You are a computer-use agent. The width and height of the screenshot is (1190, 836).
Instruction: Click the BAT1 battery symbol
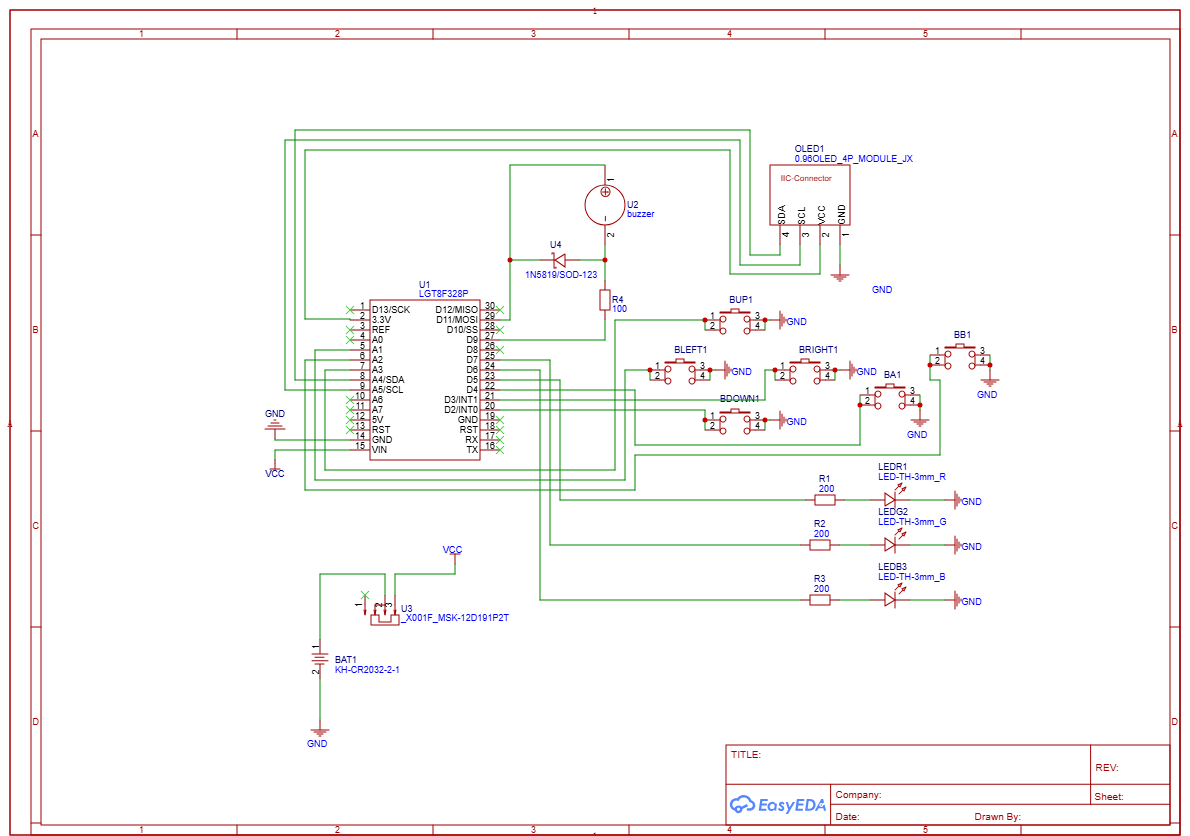(320, 658)
